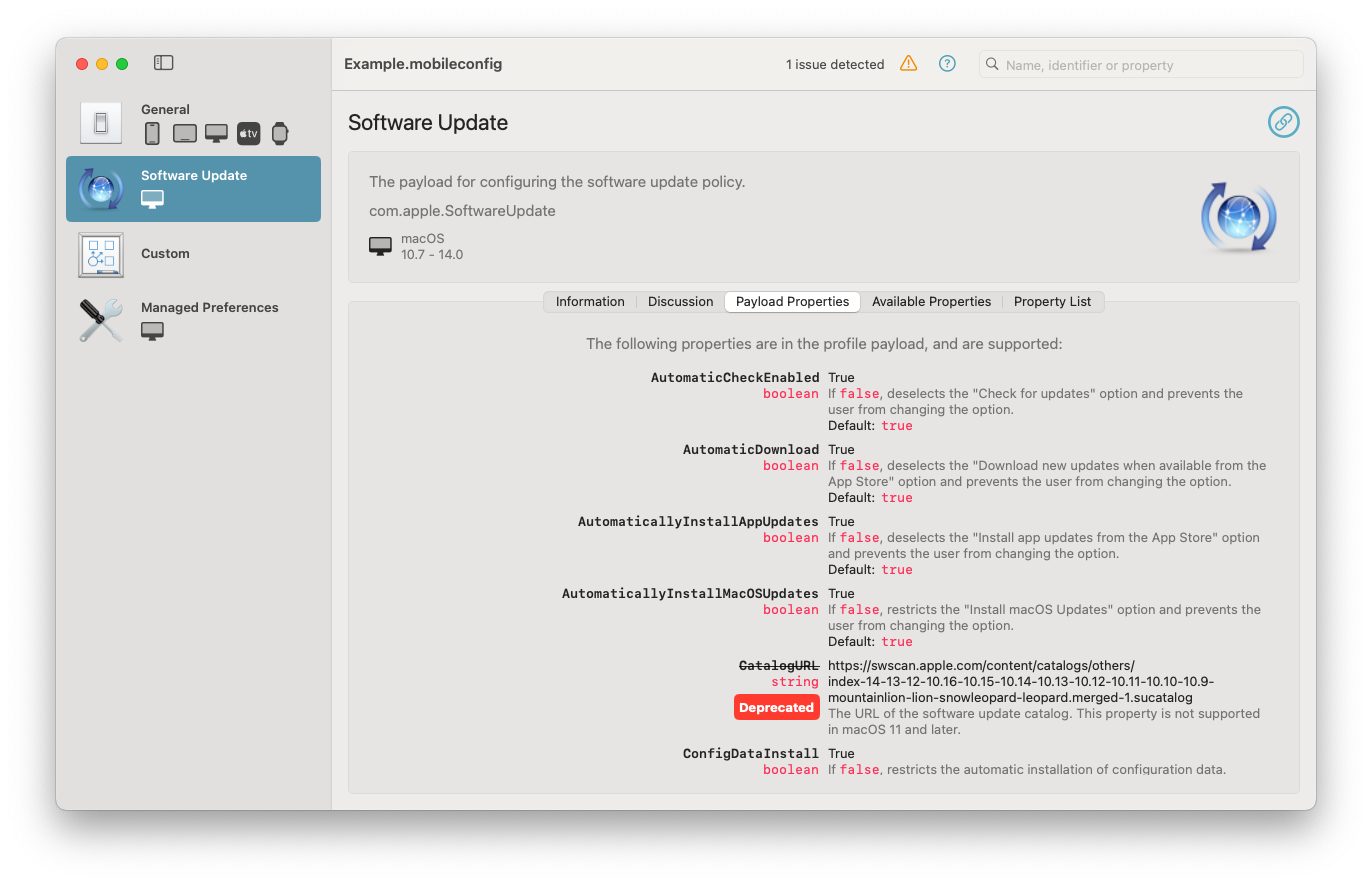1372x884 pixels.
Task: Select Custom in the sidebar
Action: 193,255
